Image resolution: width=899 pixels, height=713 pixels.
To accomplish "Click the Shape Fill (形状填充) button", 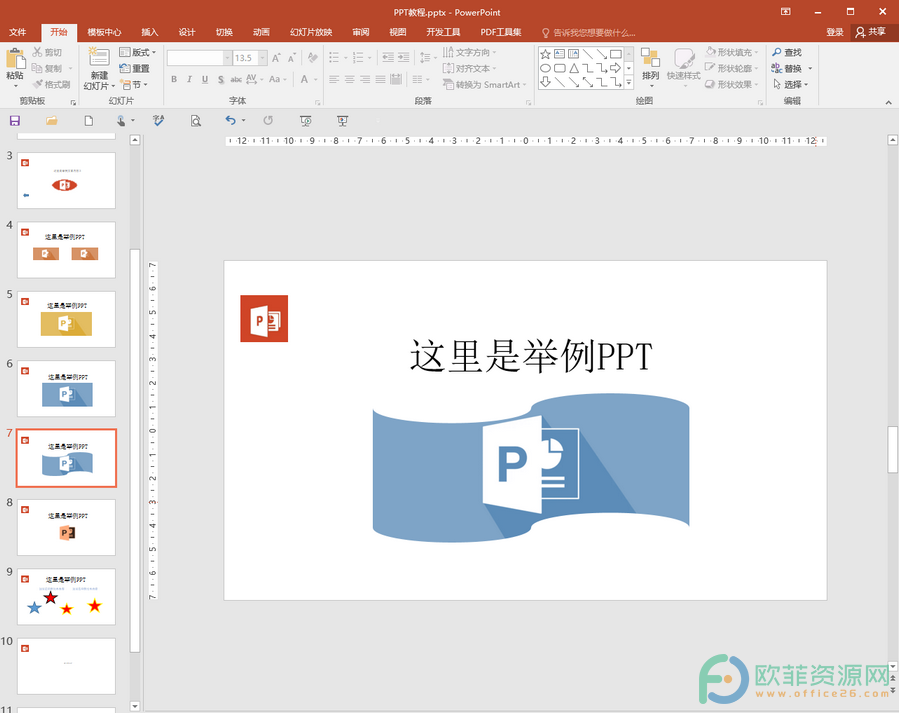I will click(732, 52).
